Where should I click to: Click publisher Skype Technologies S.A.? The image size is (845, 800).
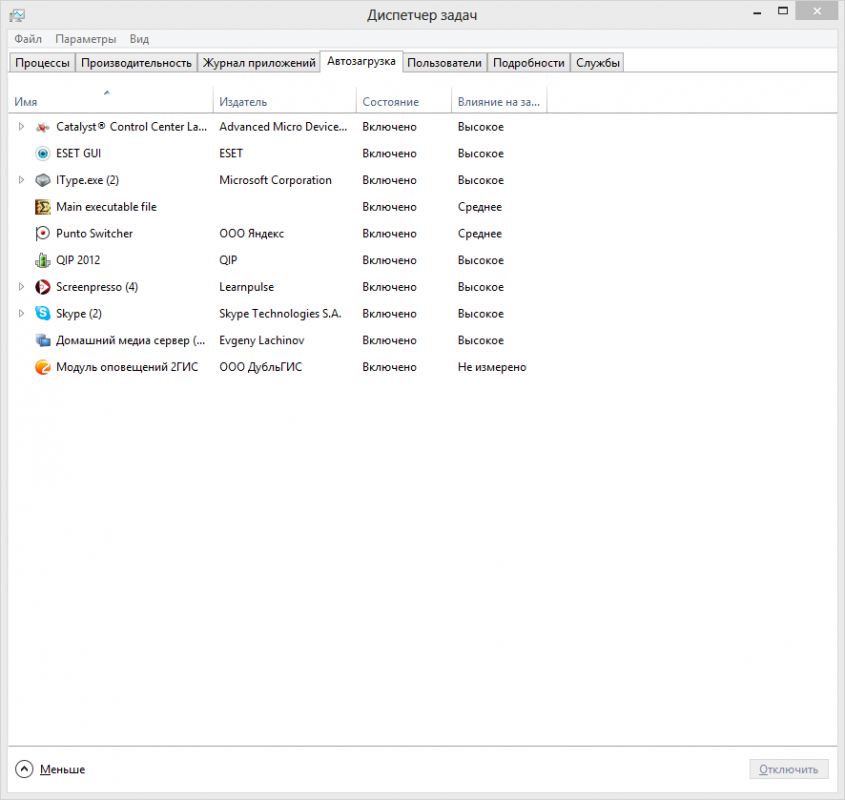coord(280,313)
